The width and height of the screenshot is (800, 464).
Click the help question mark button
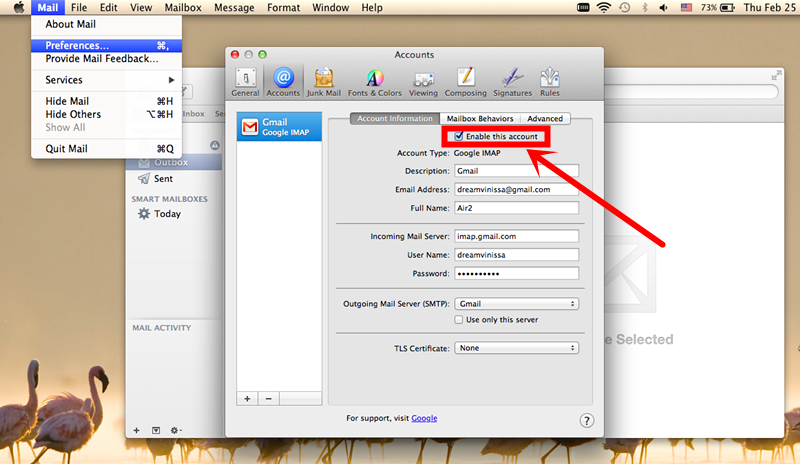click(586, 421)
